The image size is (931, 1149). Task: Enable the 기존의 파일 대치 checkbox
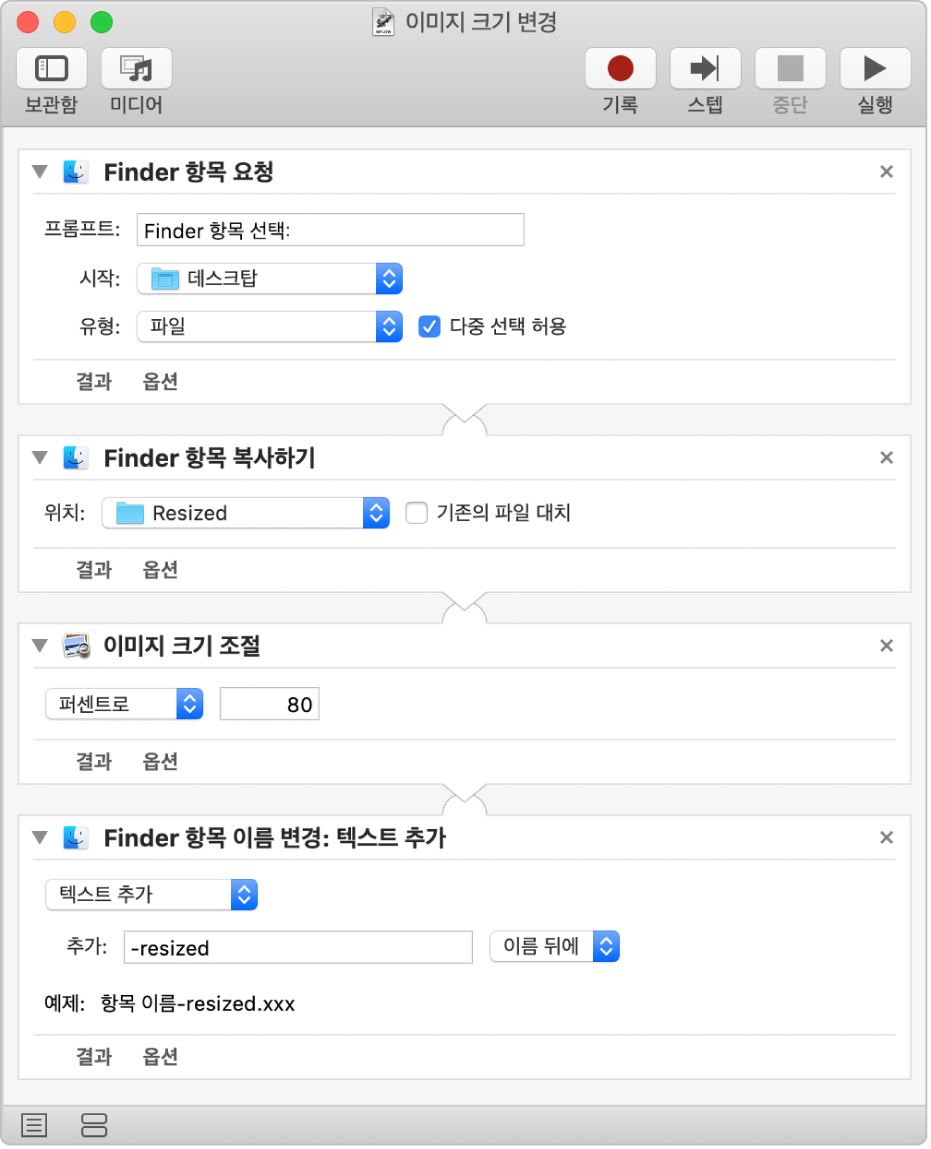click(416, 513)
